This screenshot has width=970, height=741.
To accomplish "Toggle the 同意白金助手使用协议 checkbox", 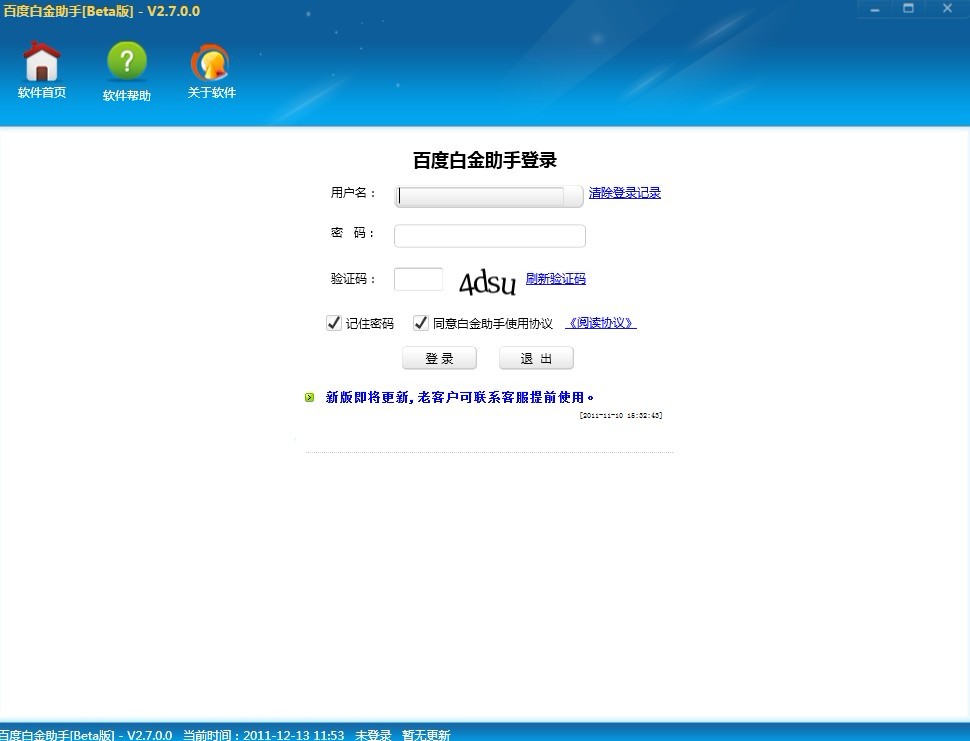I will (421, 323).
